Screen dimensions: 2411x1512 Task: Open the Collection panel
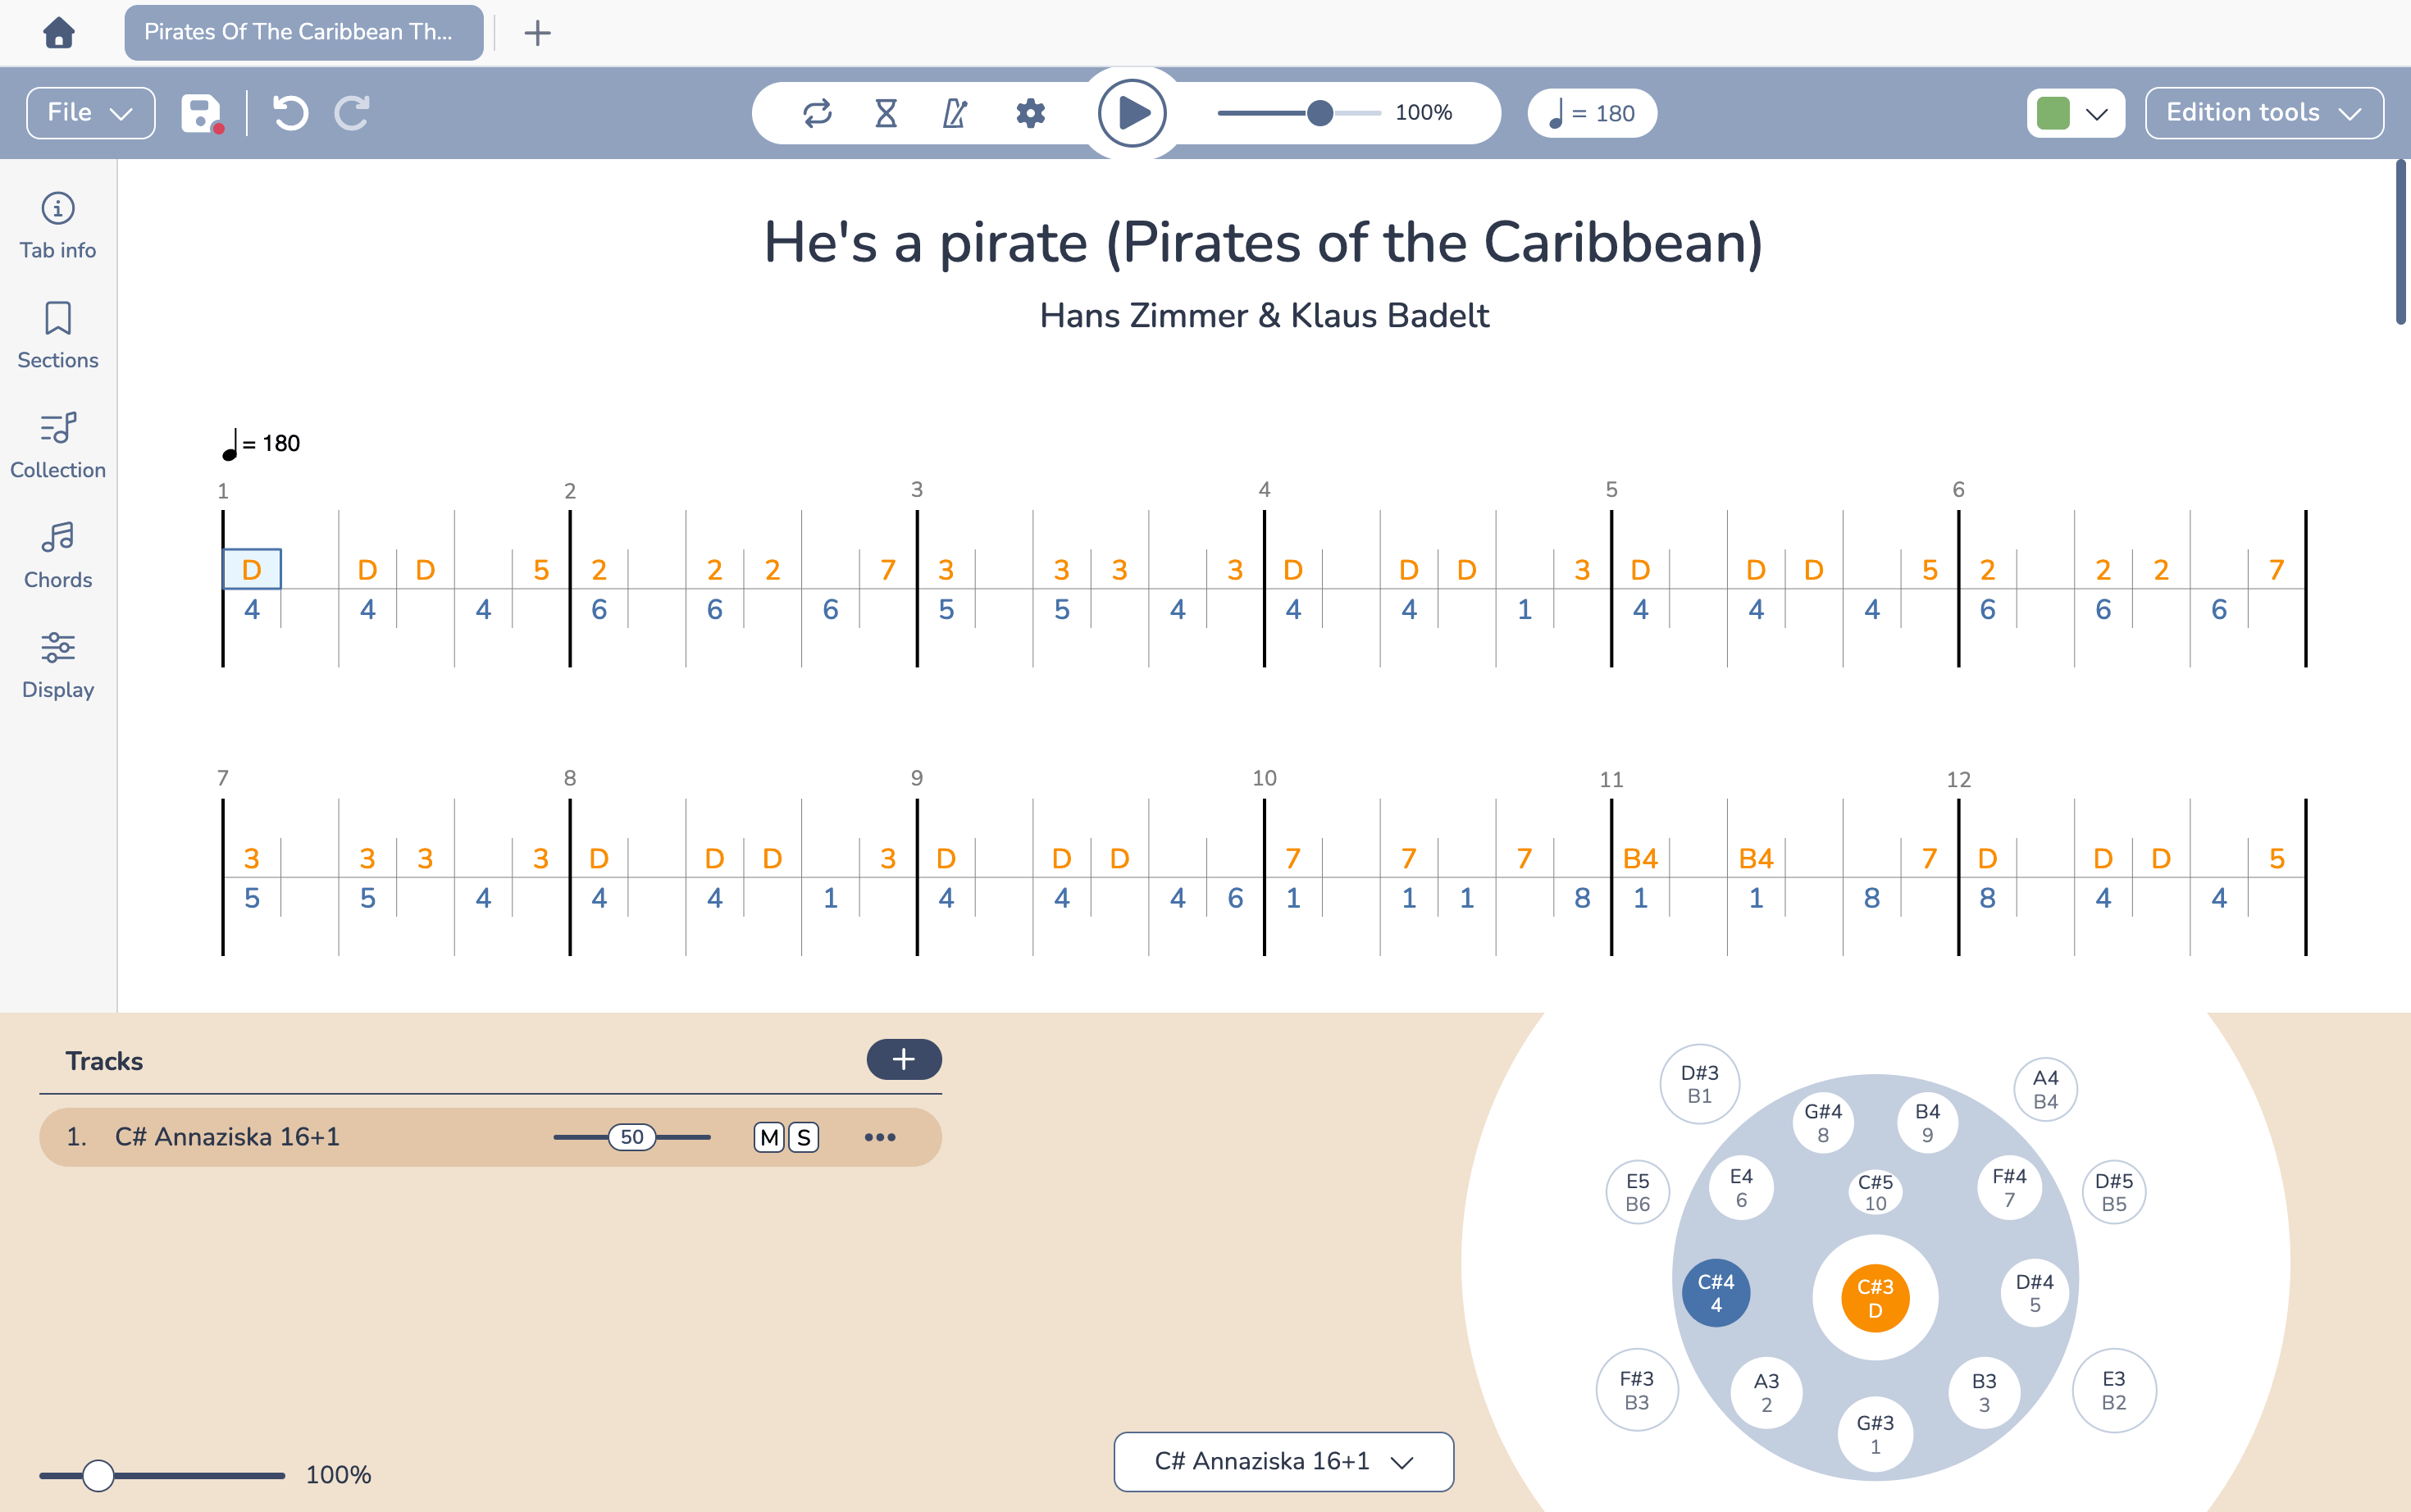pos(58,446)
